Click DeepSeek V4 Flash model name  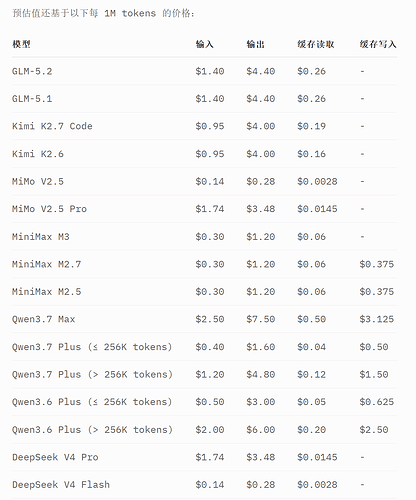(x=61, y=485)
